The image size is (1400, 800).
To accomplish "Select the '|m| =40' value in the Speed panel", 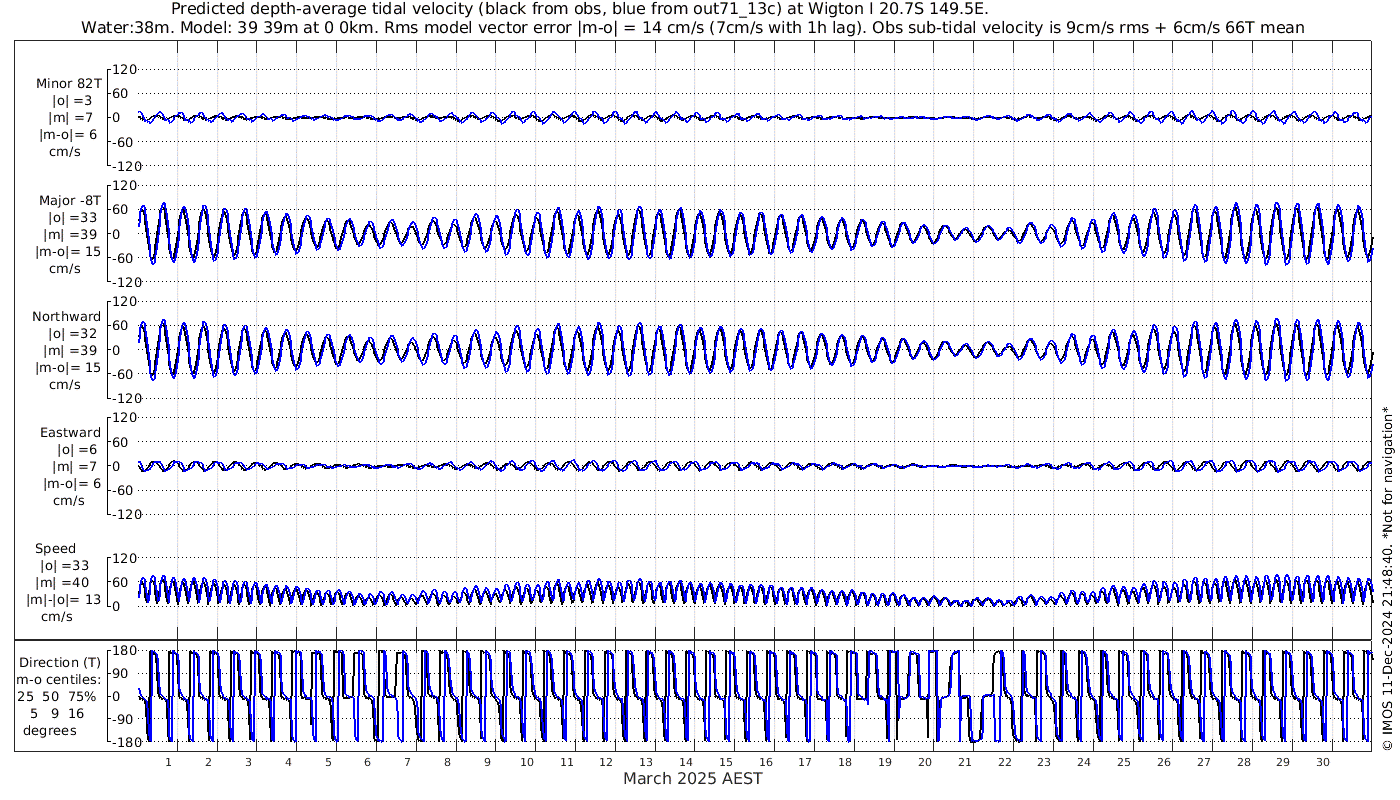I will coord(63,582).
